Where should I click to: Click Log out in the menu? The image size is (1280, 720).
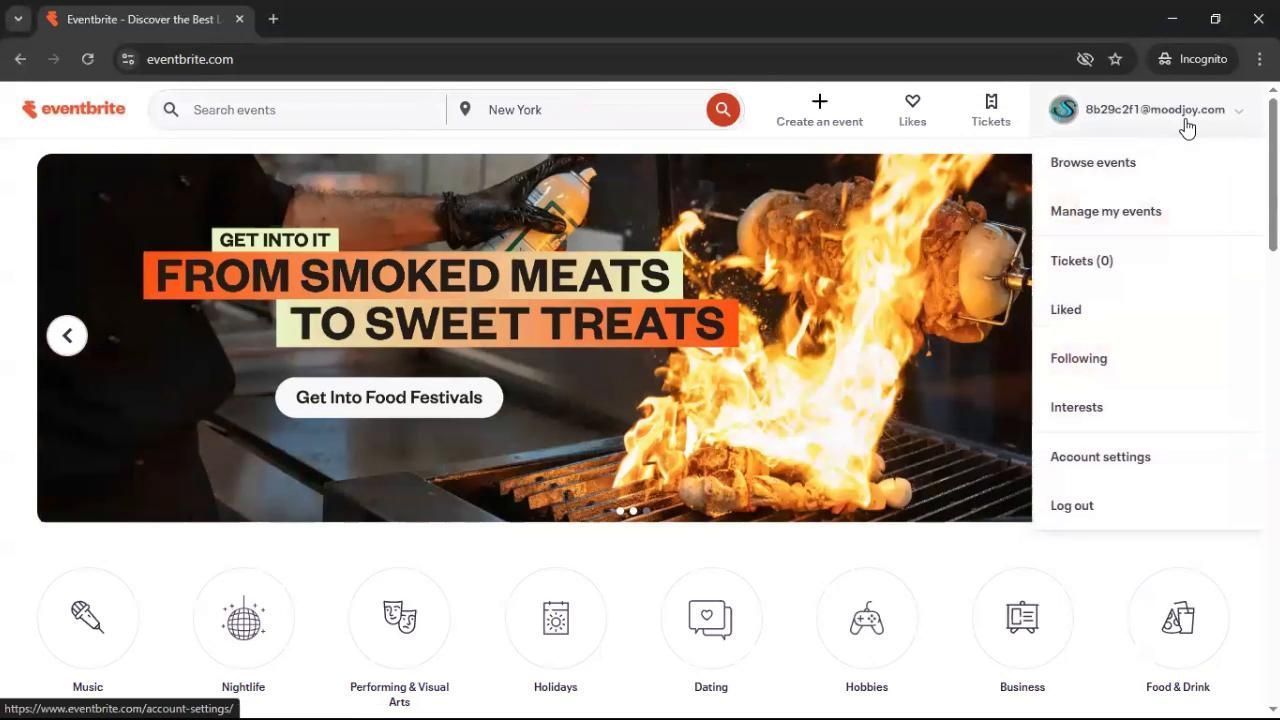[x=1071, y=506]
